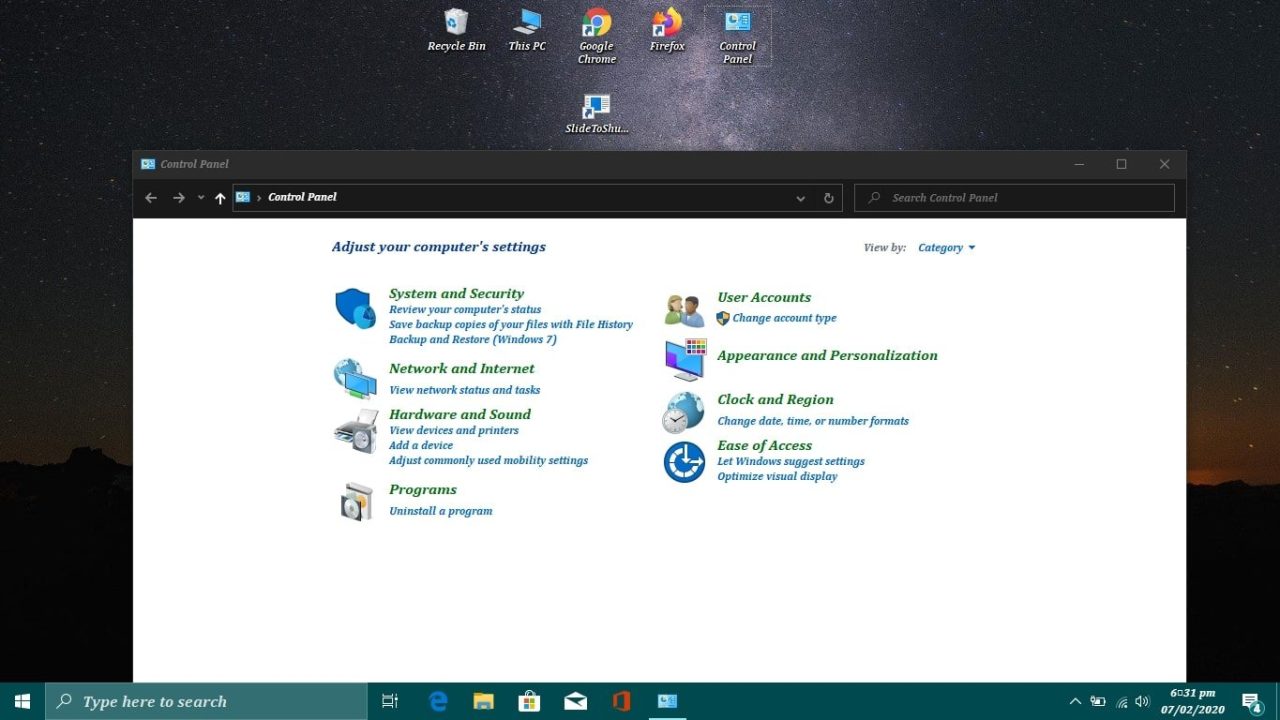Open the taskbar clock and date
The image size is (1280, 720).
pos(1192,702)
